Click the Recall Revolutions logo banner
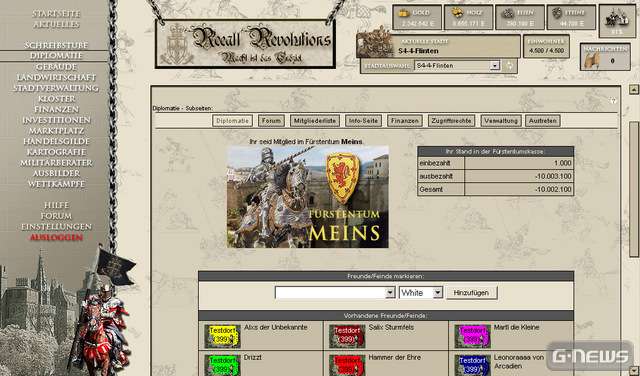640x376 pixels. [245, 44]
